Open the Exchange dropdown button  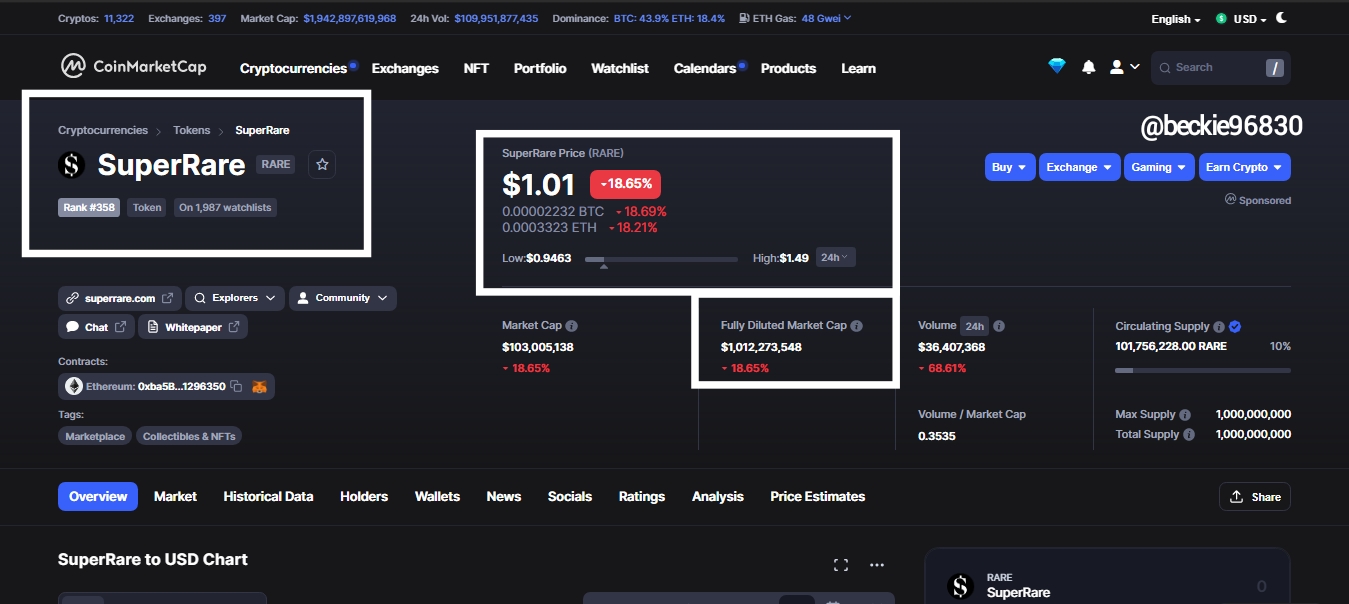(x=1079, y=167)
